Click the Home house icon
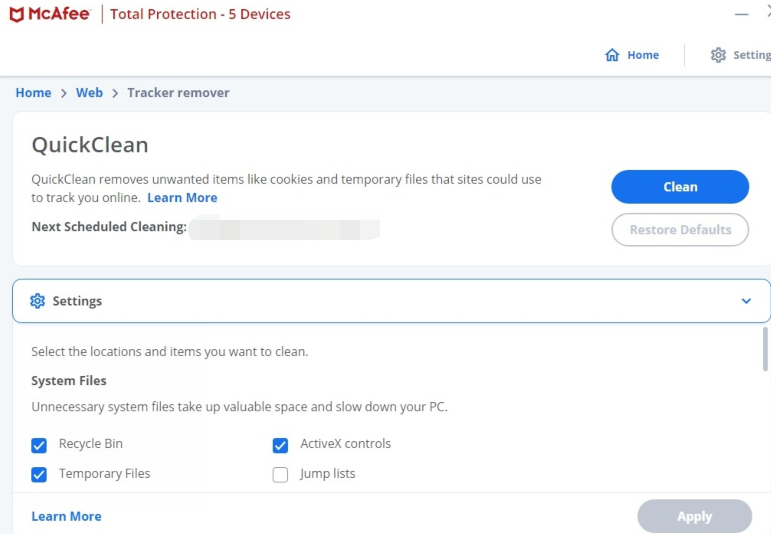This screenshot has width=771, height=534. [x=612, y=55]
